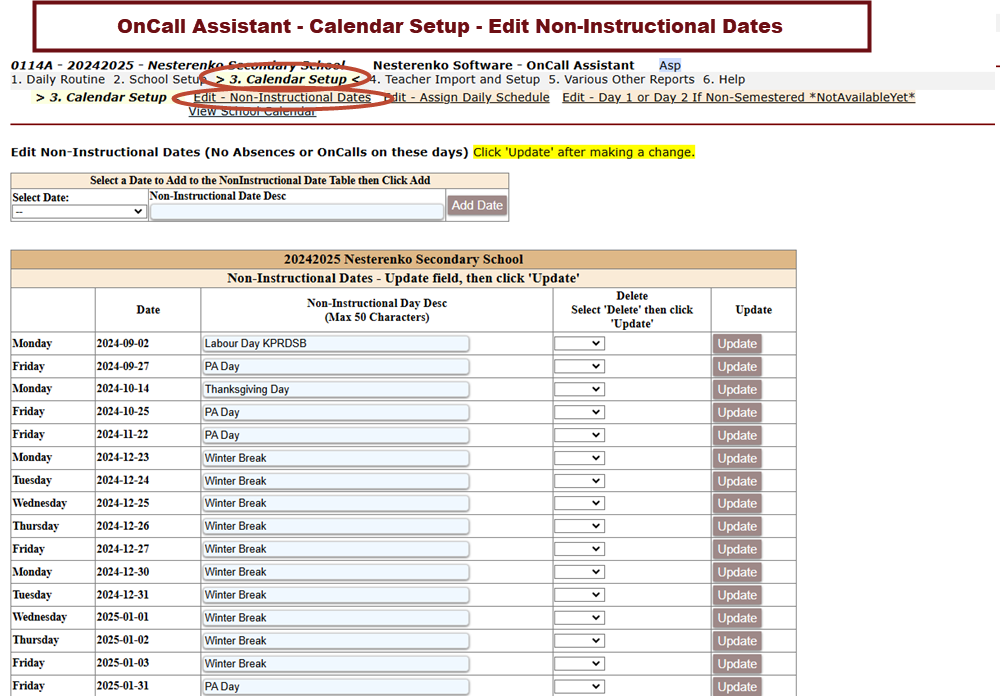This screenshot has height=700, width=1000.
Task: Open Delete dropdown for Labour Day row
Action: pyautogui.click(x=580, y=343)
